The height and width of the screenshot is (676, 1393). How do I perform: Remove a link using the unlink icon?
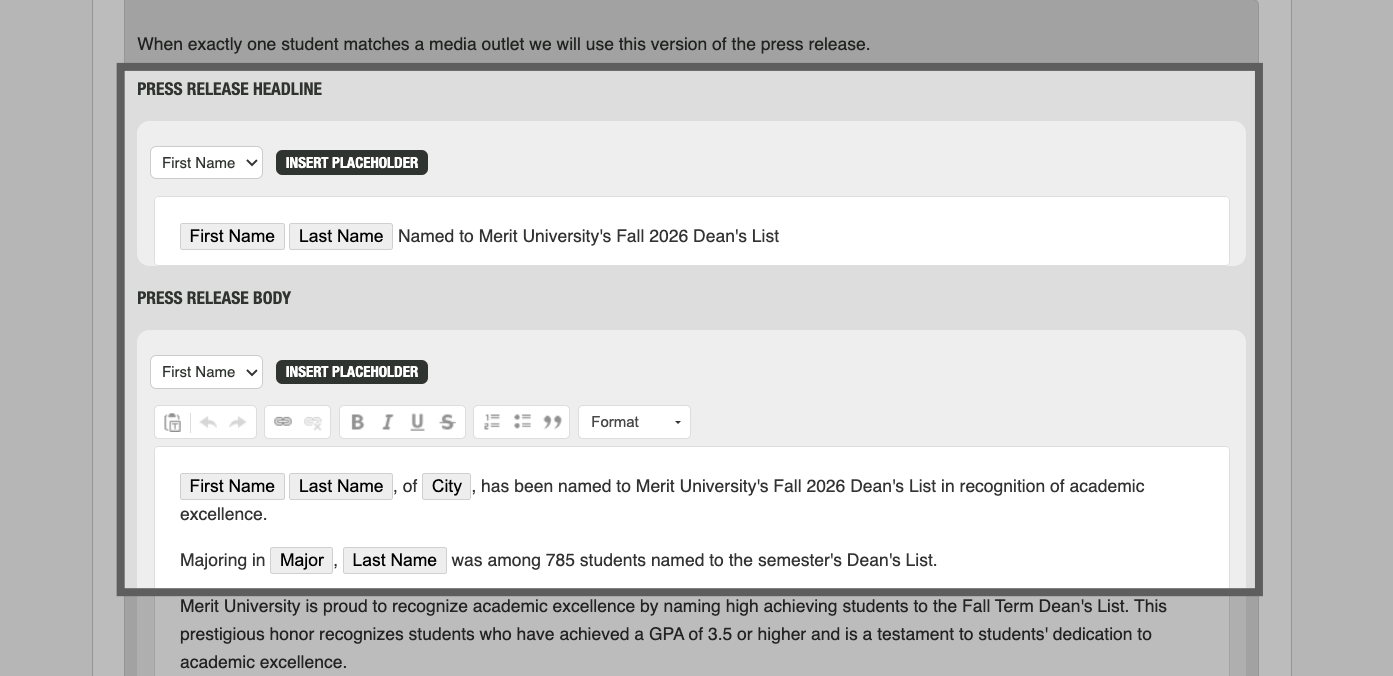(x=313, y=421)
